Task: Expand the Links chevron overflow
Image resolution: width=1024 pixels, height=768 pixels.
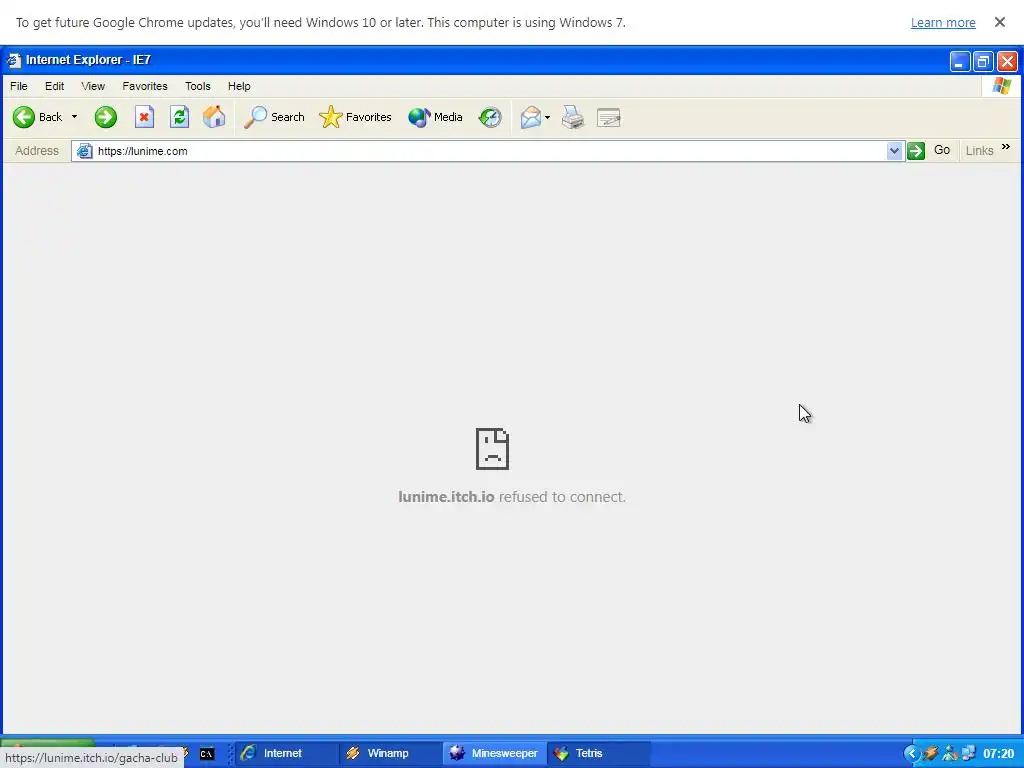Action: (1006, 147)
